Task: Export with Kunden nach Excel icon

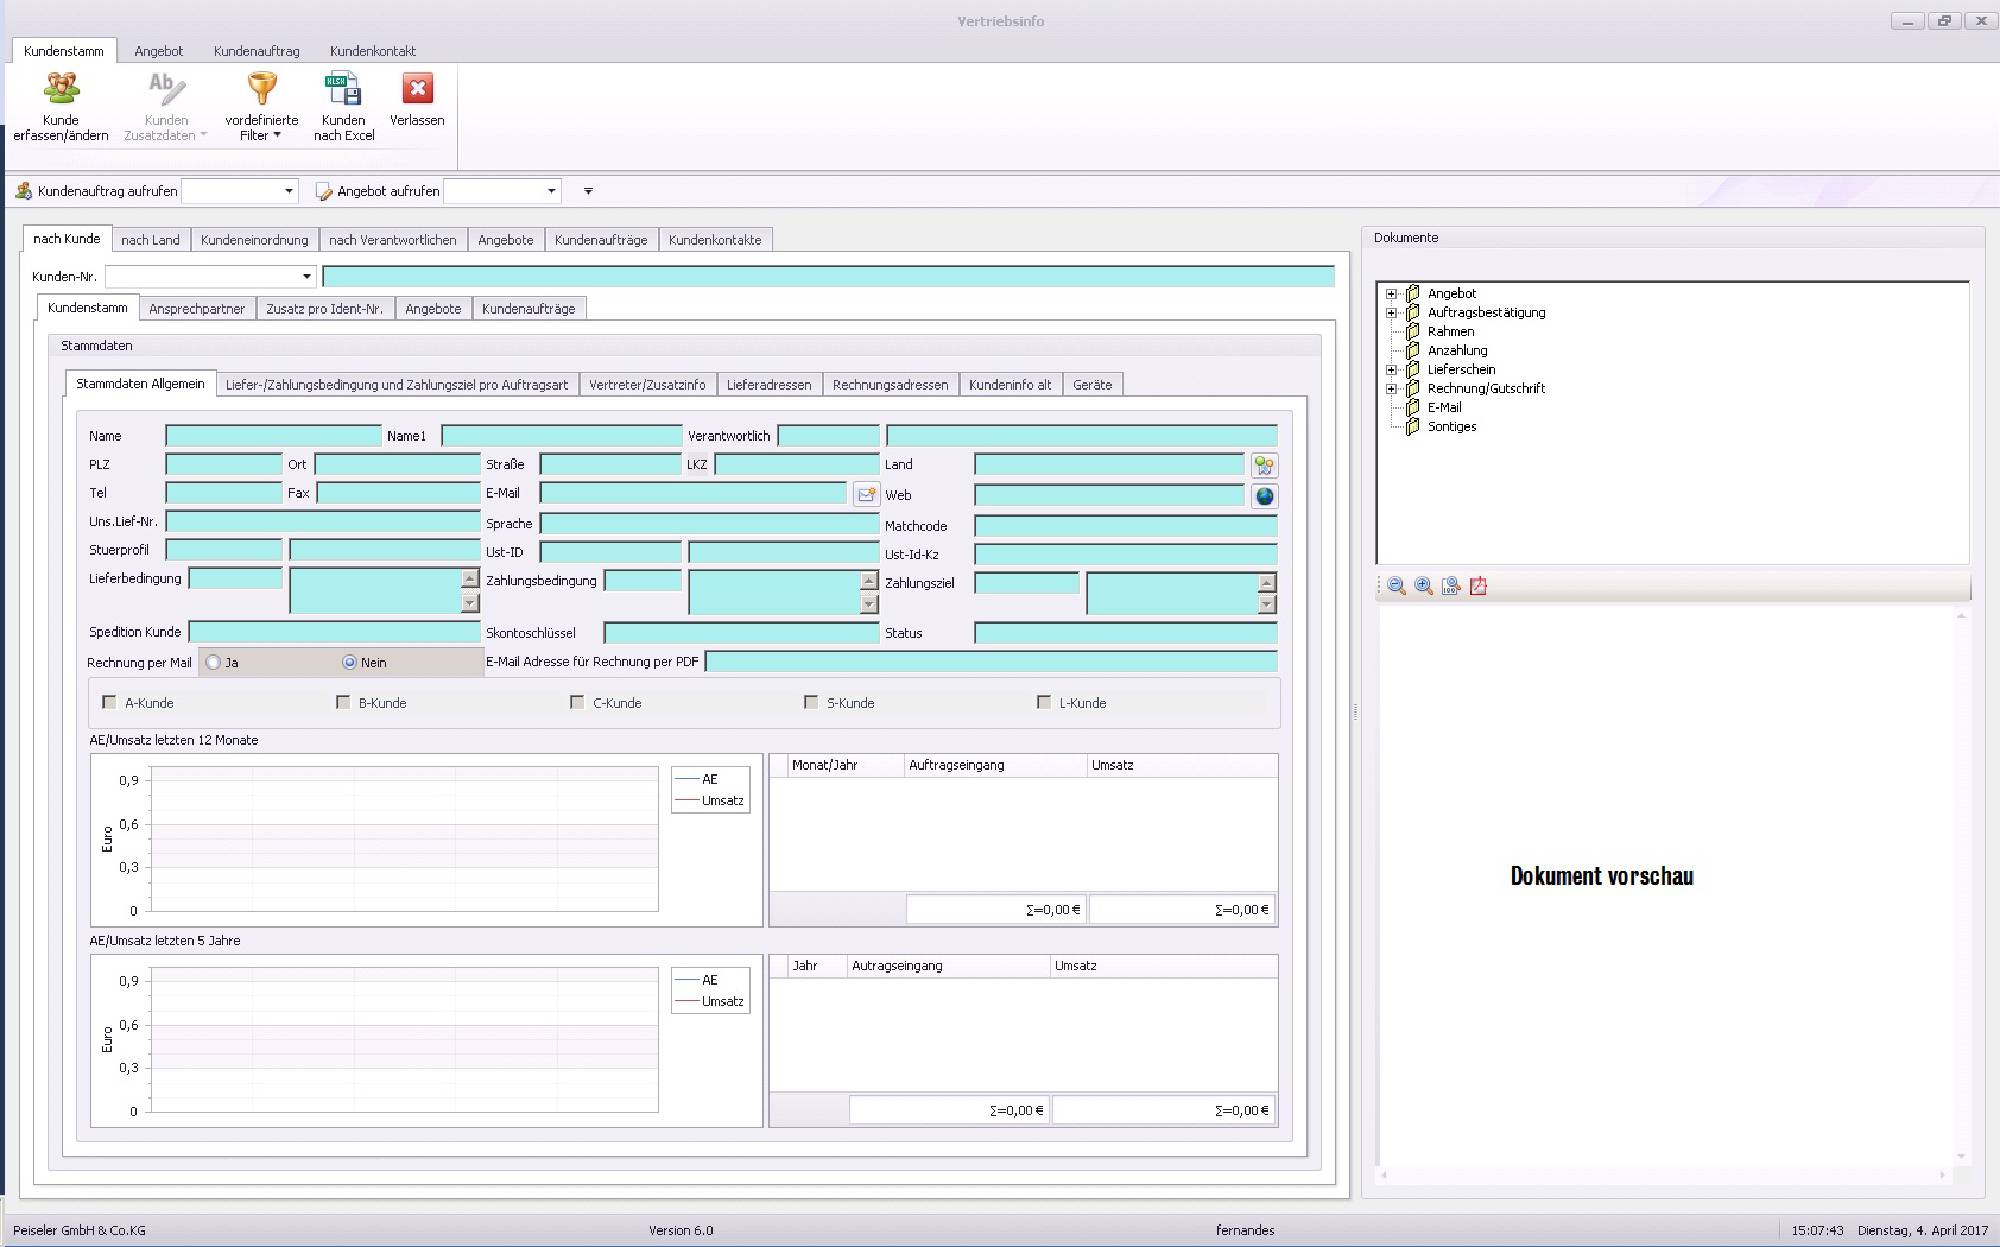Action: point(343,89)
